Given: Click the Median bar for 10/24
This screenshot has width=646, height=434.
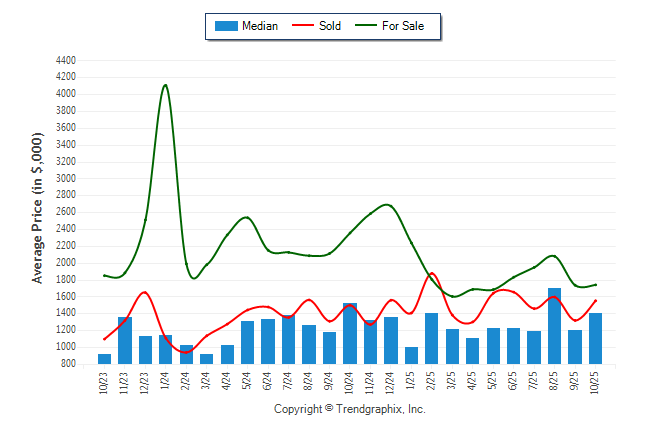Looking at the screenshot, I should (x=350, y=333).
